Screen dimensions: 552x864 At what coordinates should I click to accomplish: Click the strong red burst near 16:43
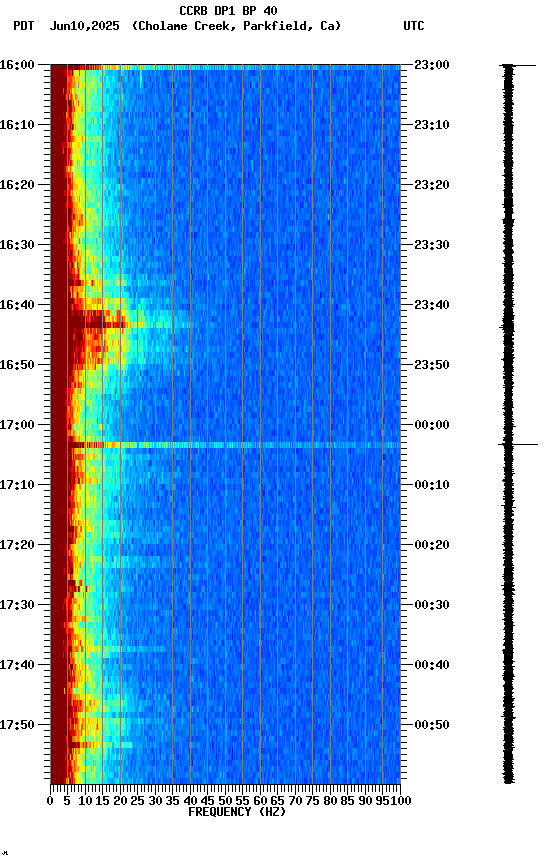pos(99,320)
